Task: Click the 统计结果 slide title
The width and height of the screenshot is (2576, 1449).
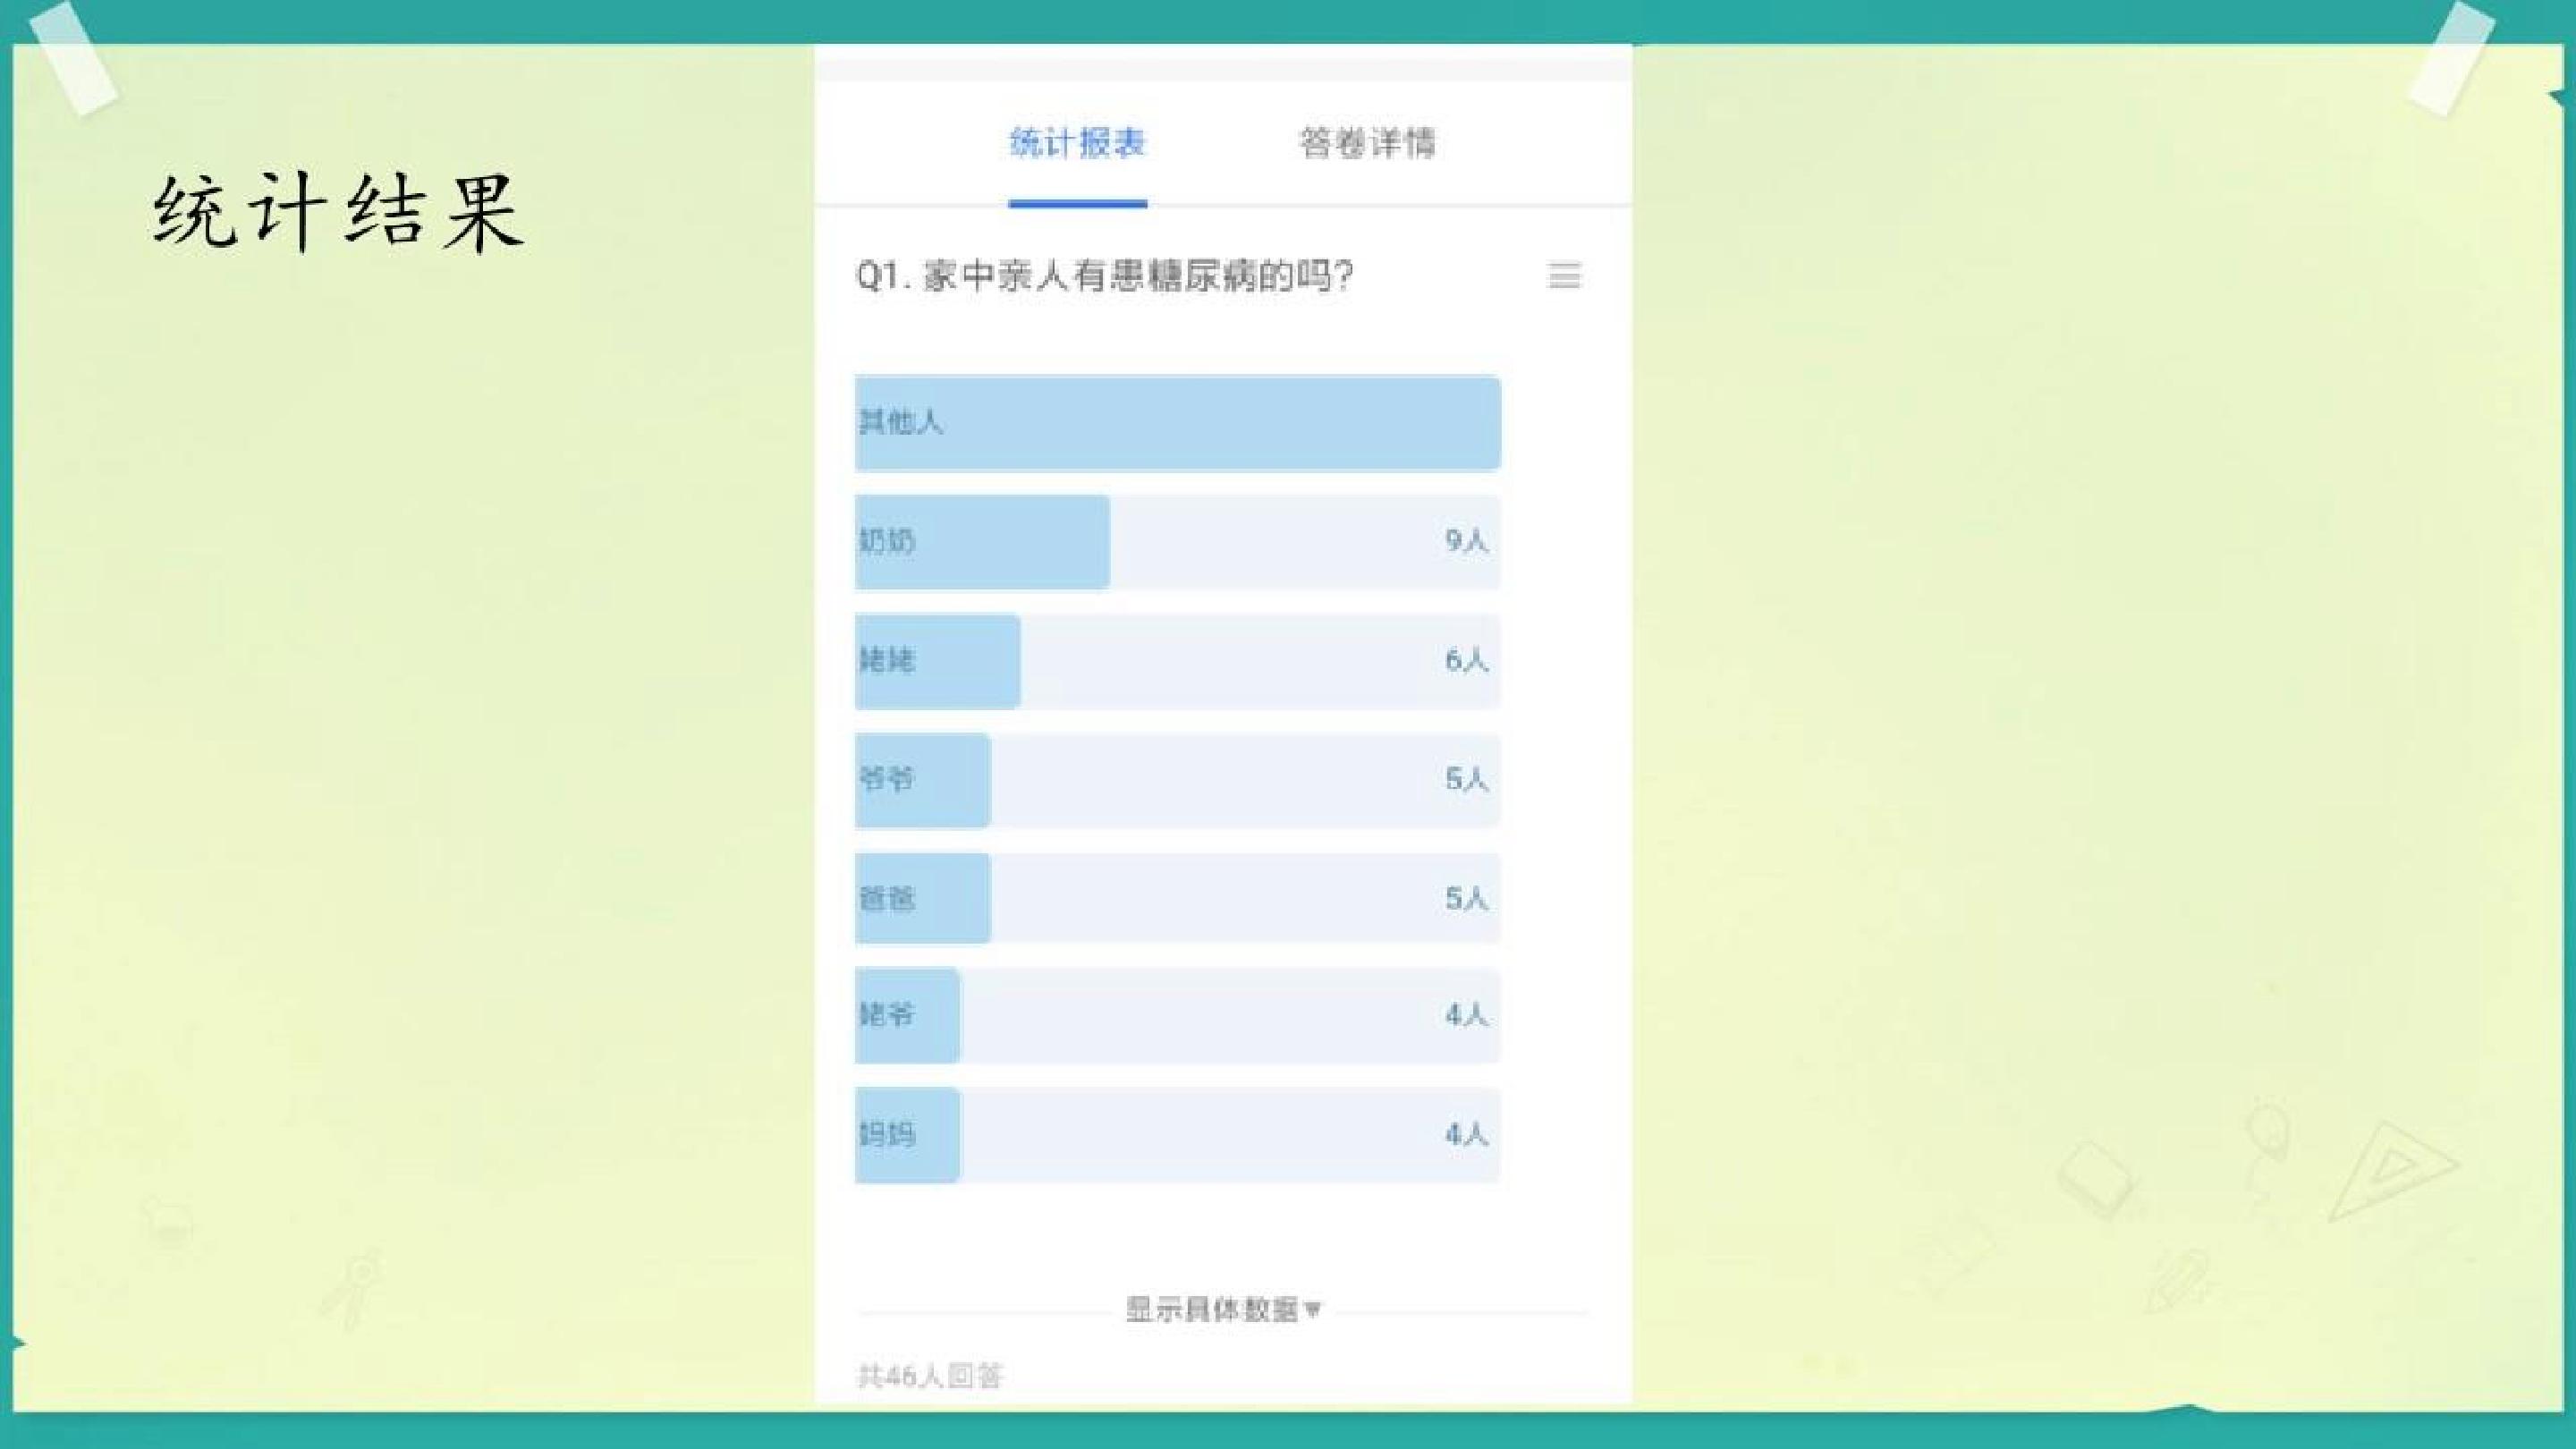Action: coord(338,212)
